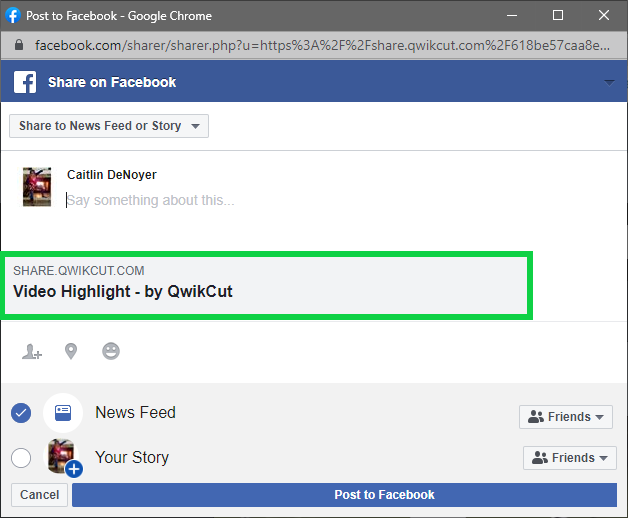Click the News Feed label
The width and height of the screenshot is (628, 518).
point(135,413)
